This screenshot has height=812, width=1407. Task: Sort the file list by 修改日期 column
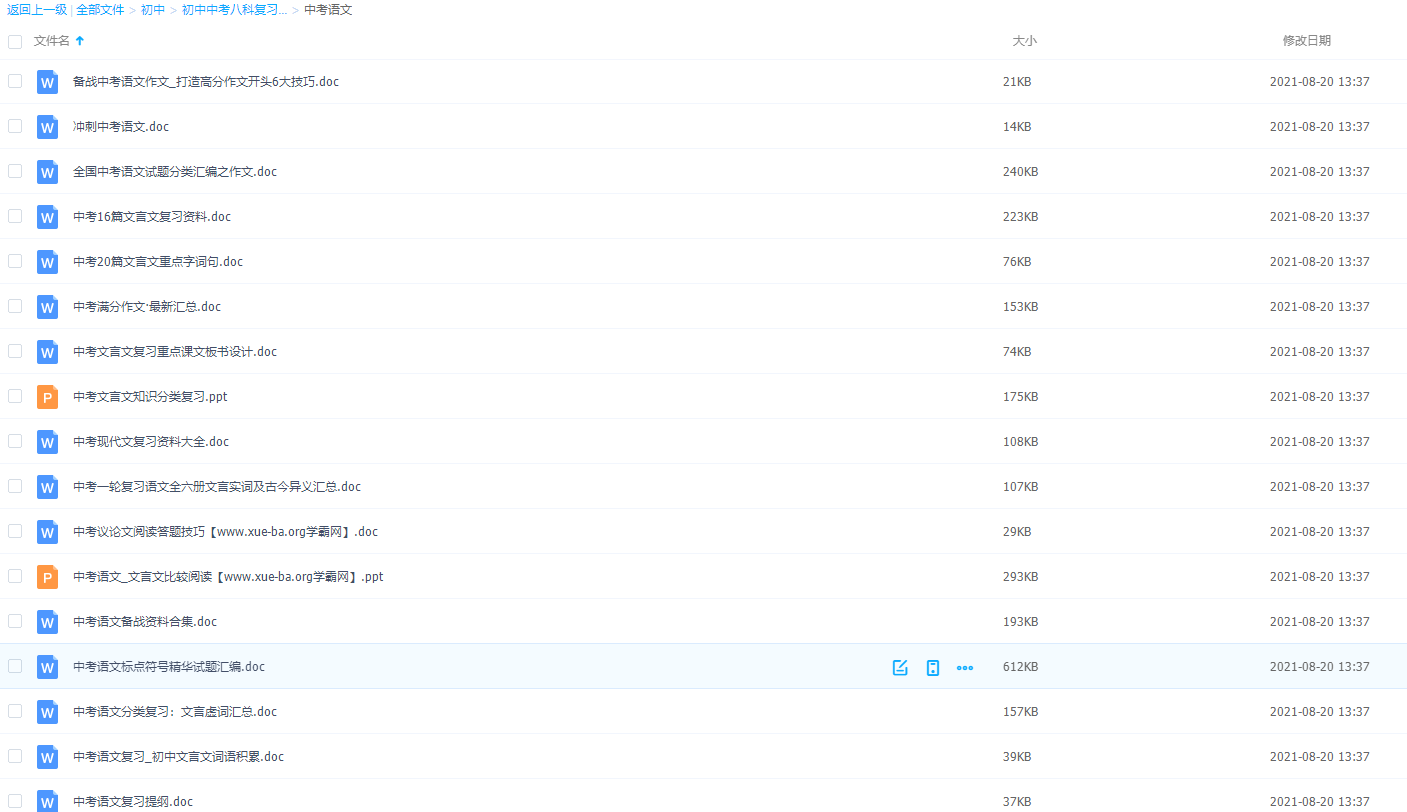coord(1306,41)
